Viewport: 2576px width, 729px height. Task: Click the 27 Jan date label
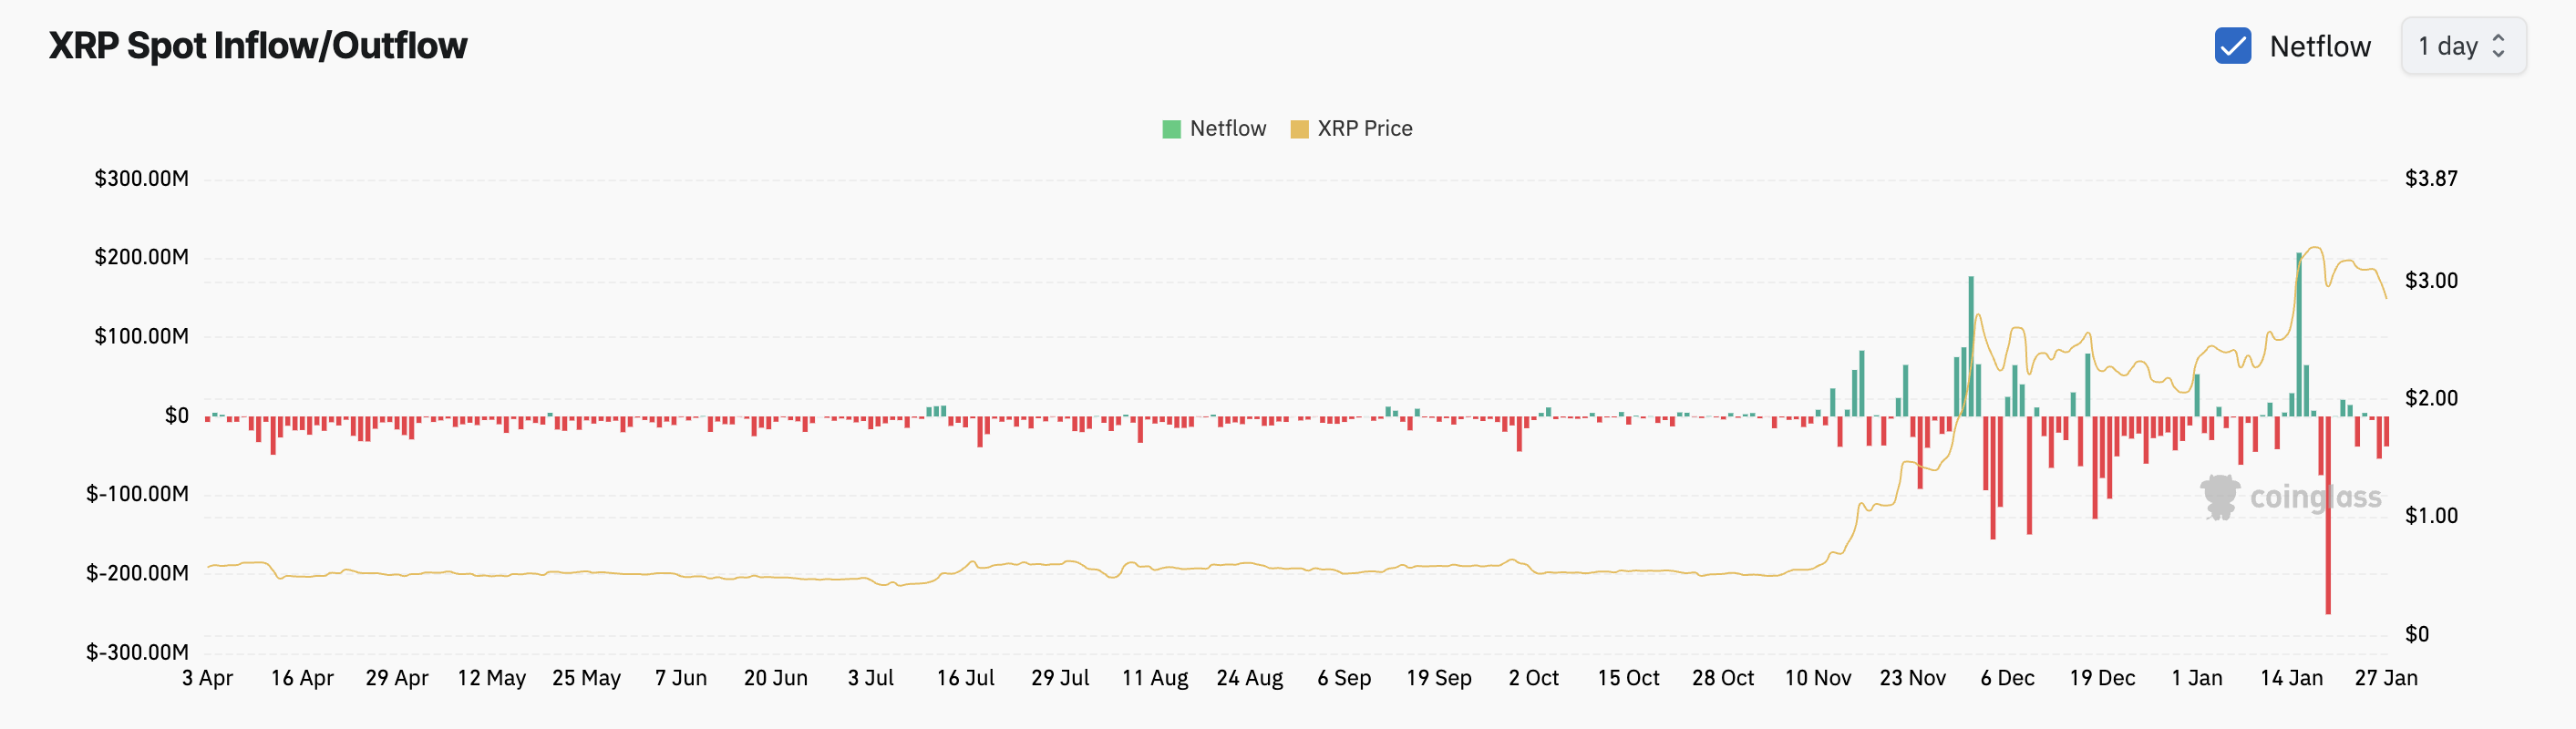click(x=2385, y=678)
